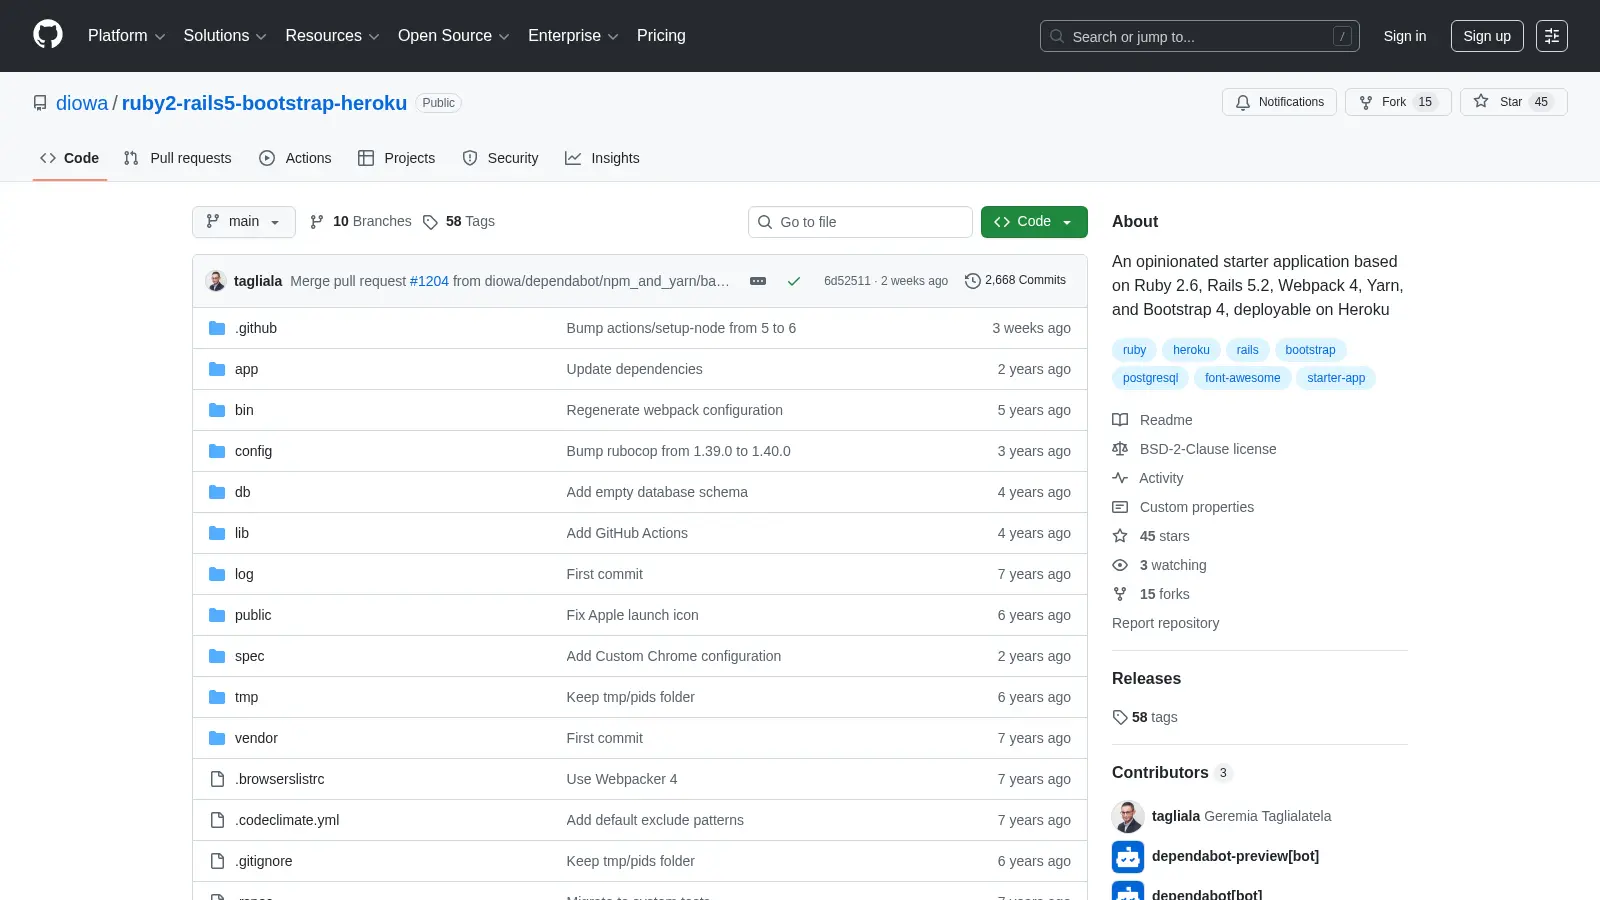Switch to the Insights tab

pyautogui.click(x=602, y=158)
